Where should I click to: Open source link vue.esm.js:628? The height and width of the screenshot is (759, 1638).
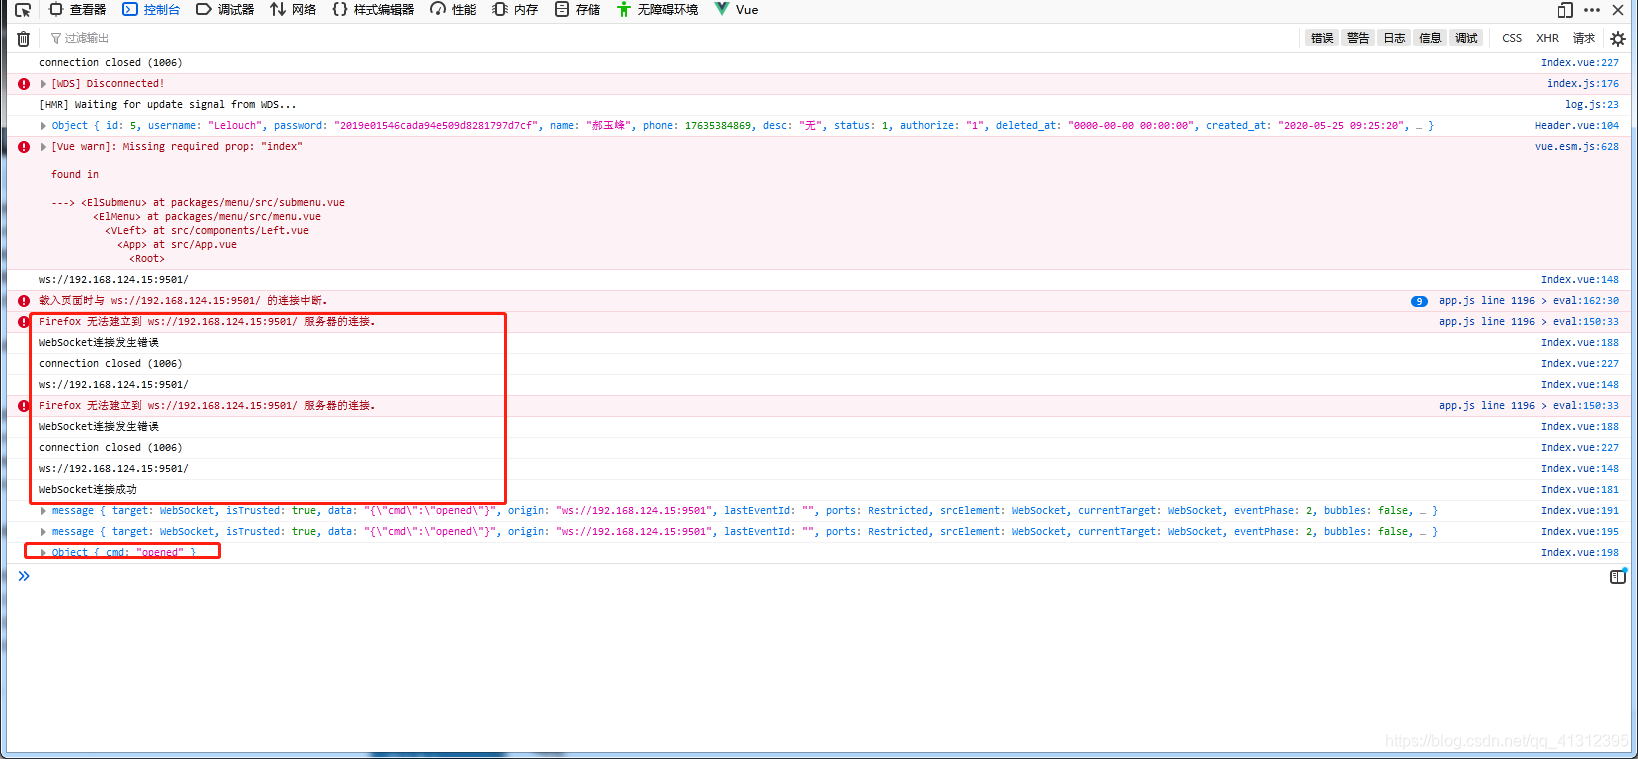pos(1576,147)
